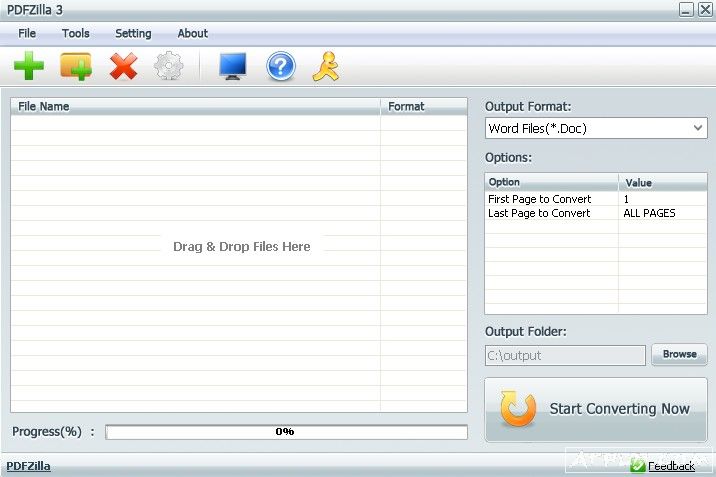
Task: Click the blue monitor icon in toolbar
Action: click(232, 67)
